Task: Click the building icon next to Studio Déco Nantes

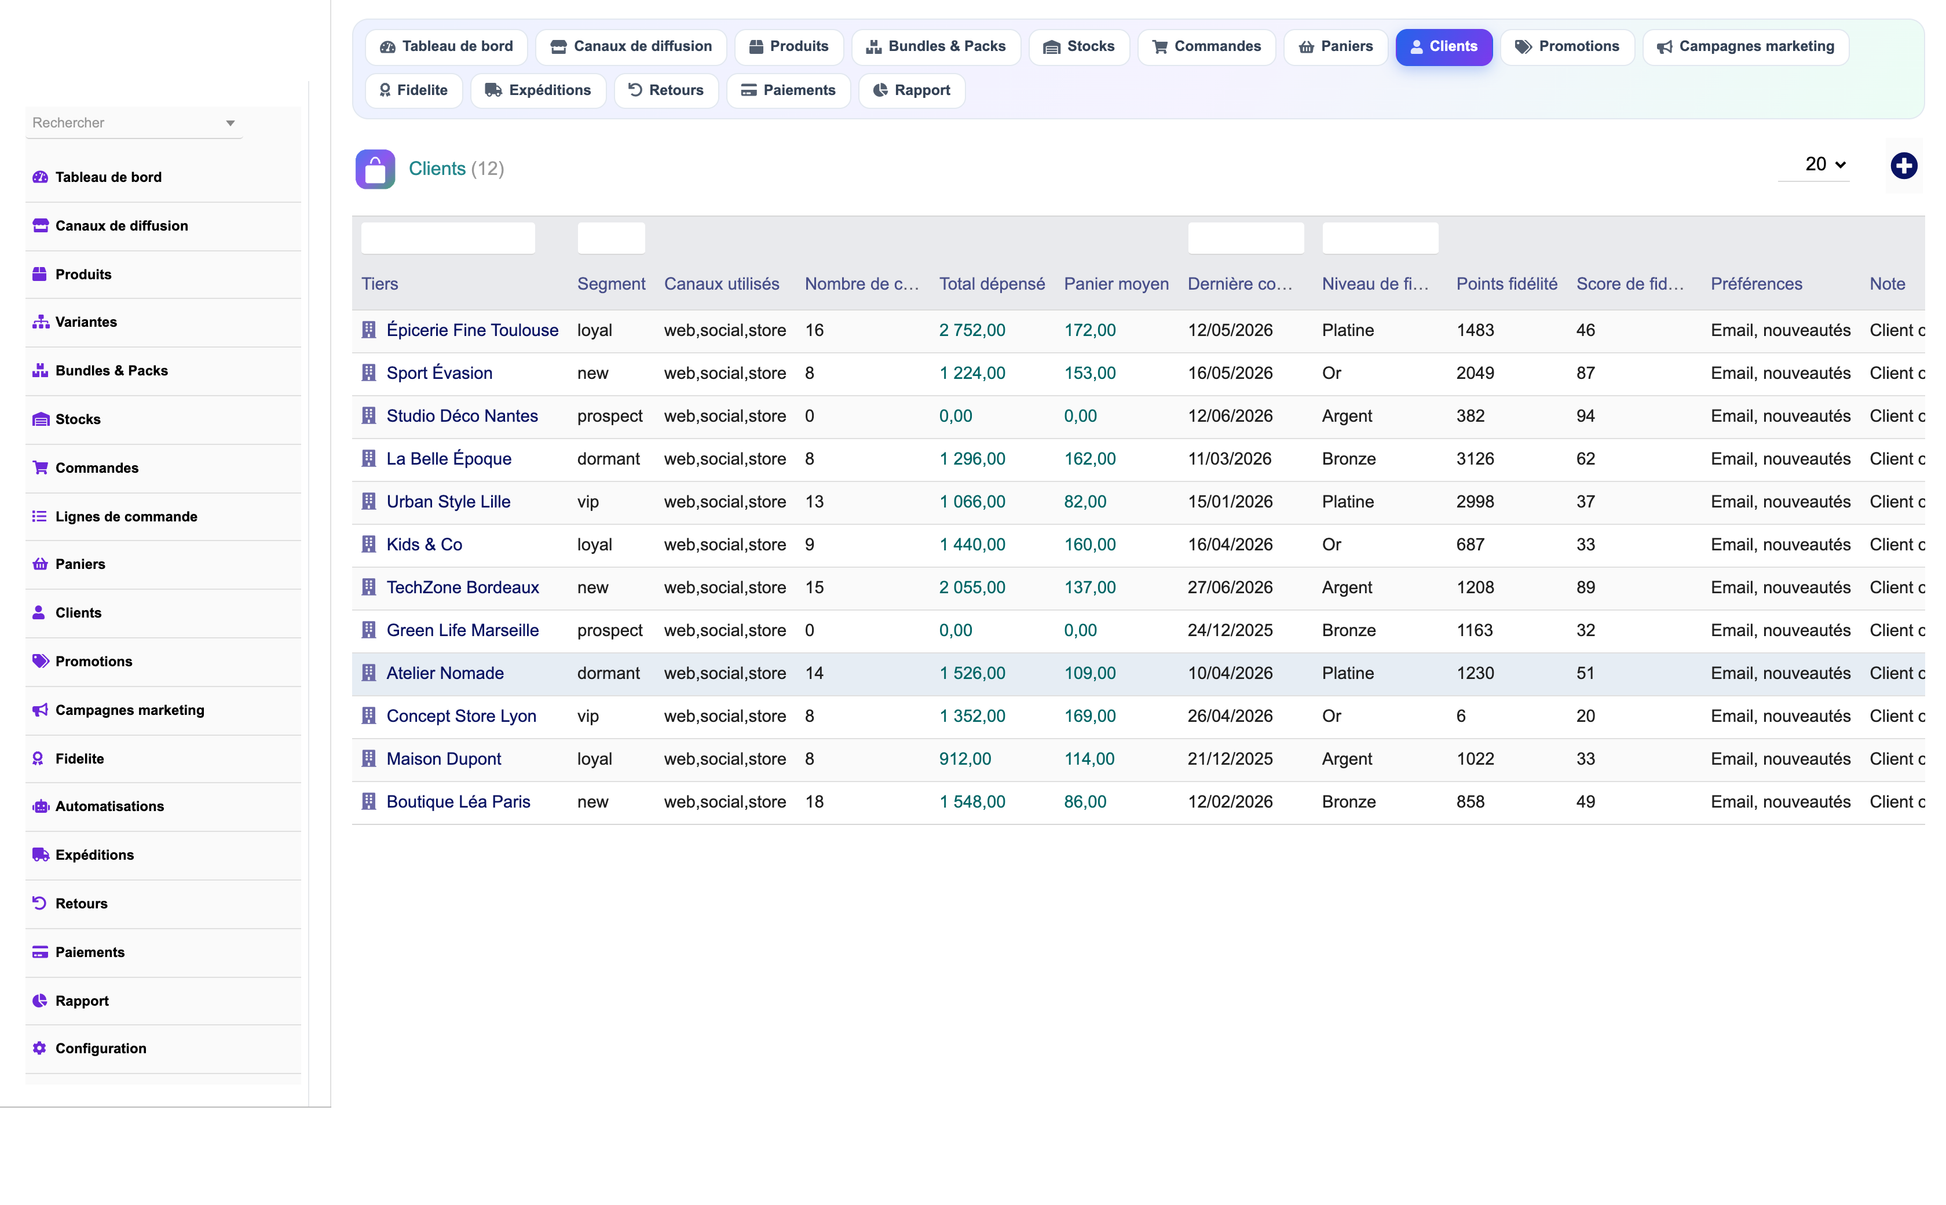Action: coord(369,416)
